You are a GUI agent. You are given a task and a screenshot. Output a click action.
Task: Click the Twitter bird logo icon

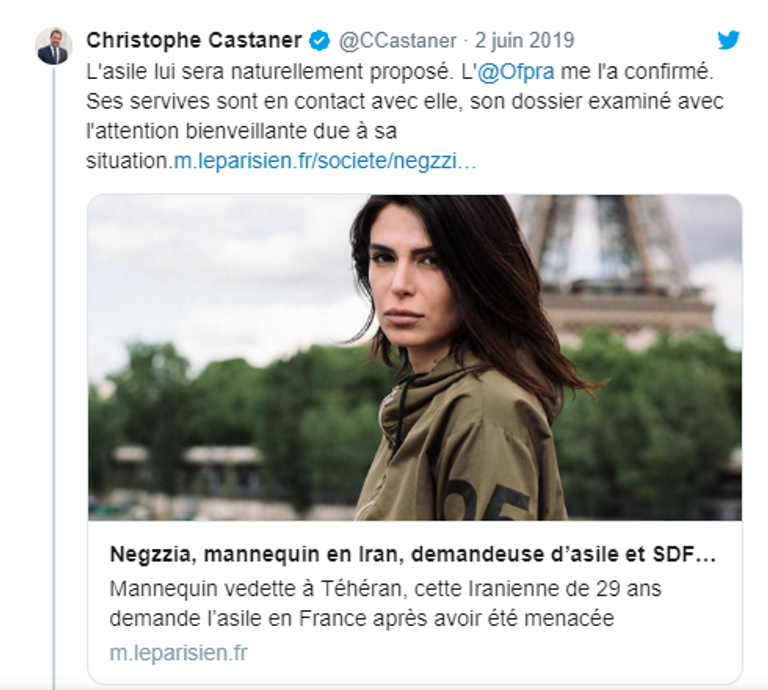pos(728,40)
